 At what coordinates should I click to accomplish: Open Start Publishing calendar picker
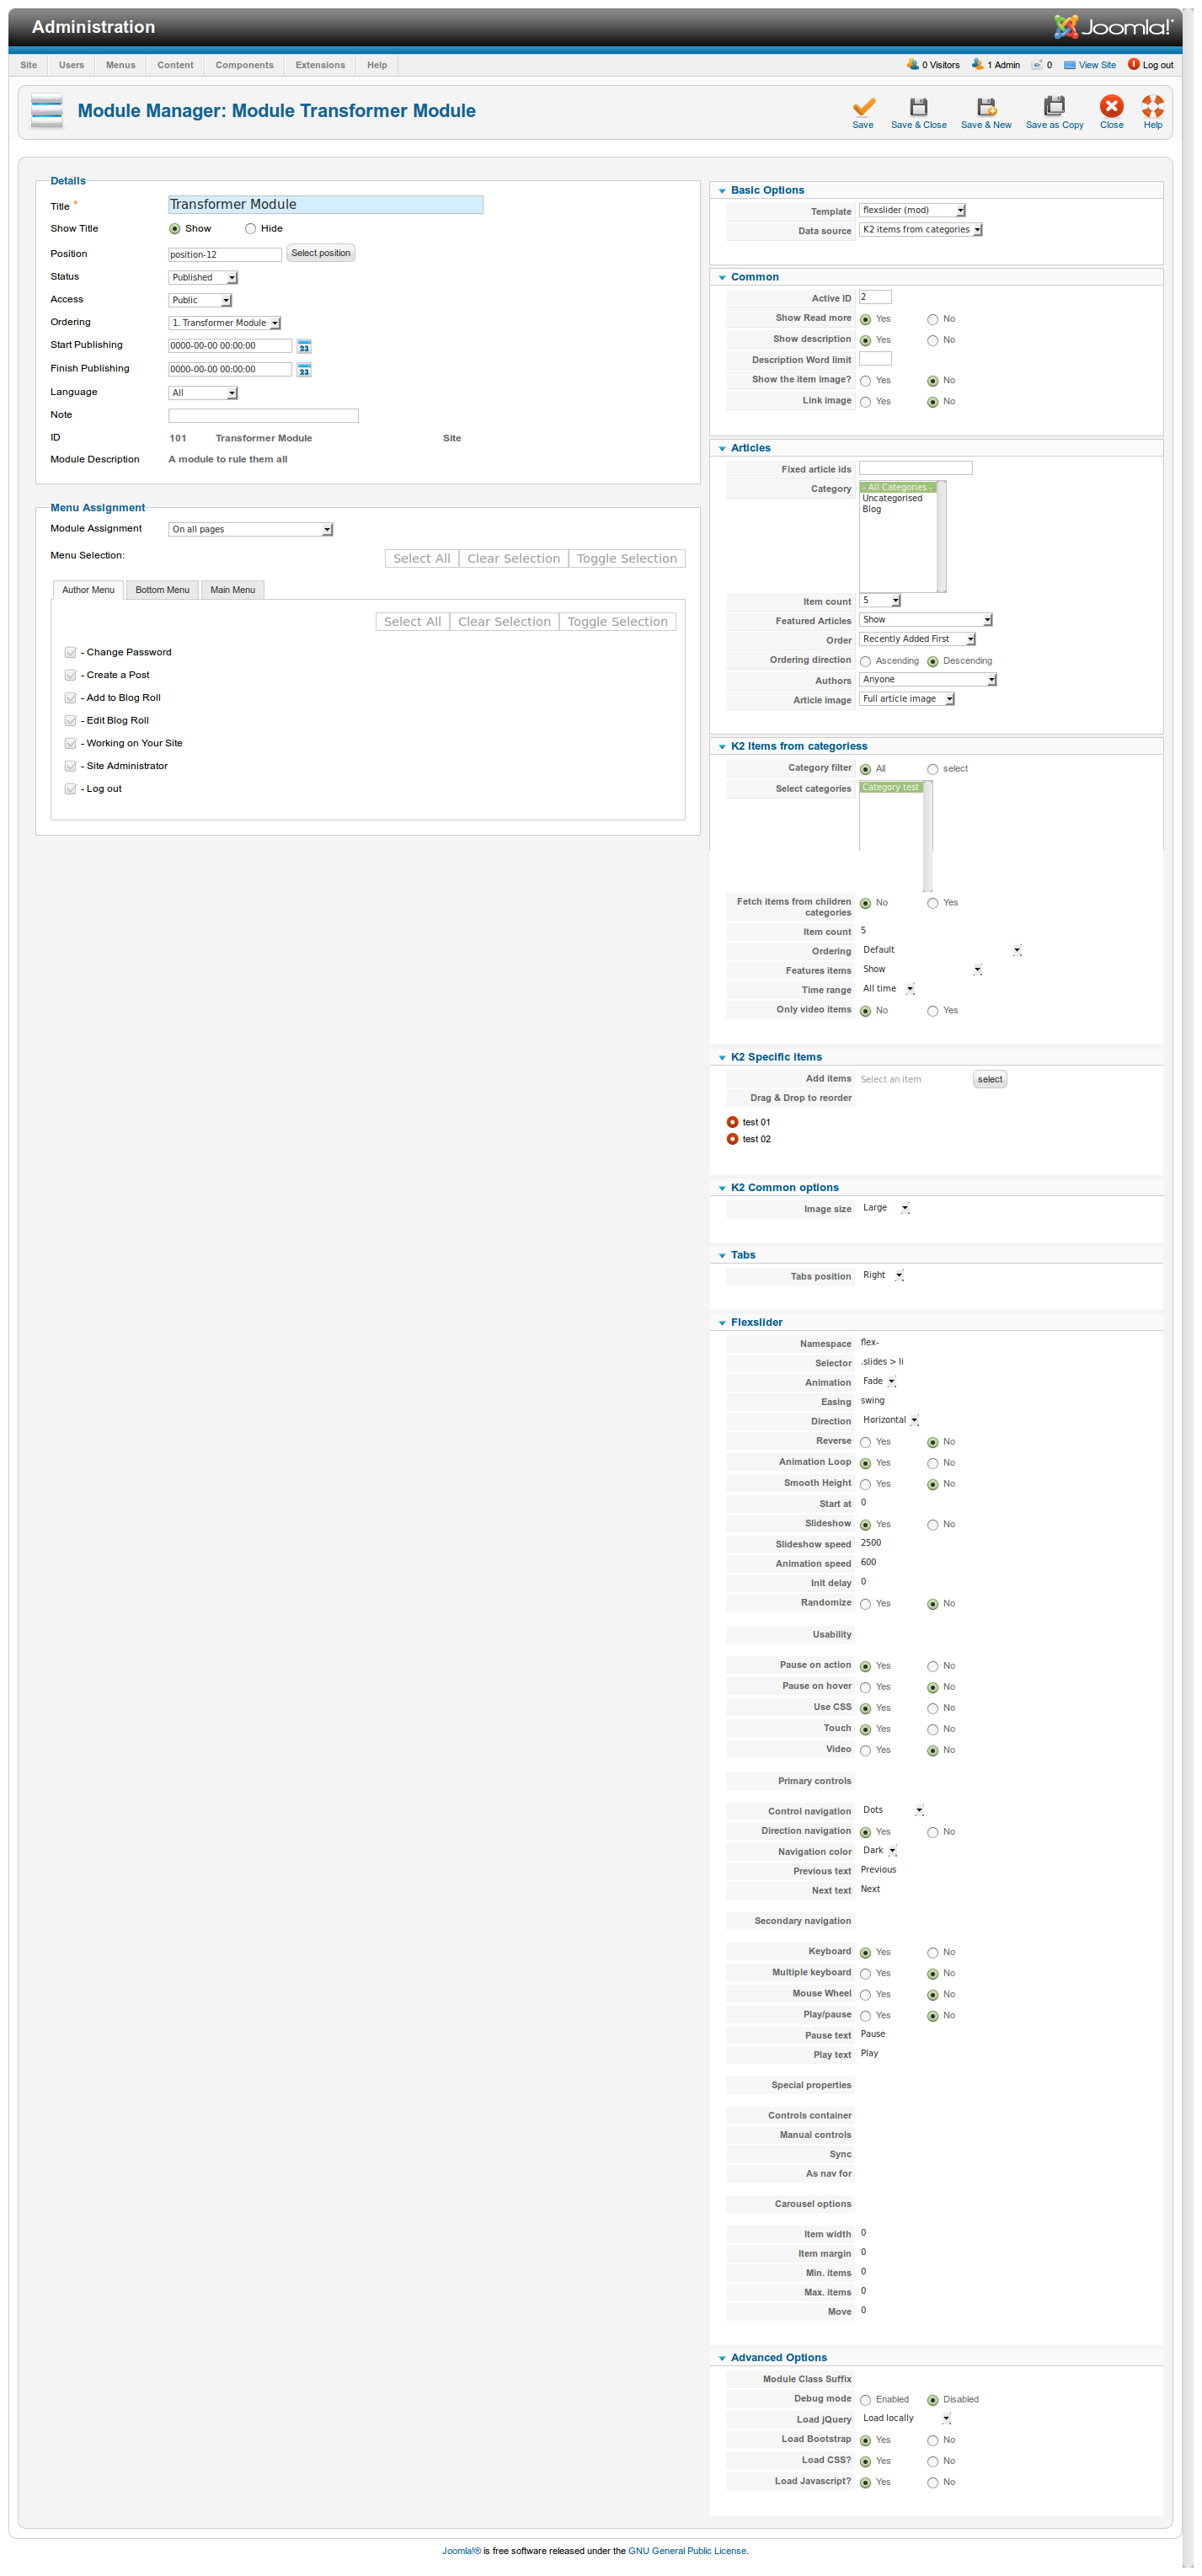click(304, 346)
